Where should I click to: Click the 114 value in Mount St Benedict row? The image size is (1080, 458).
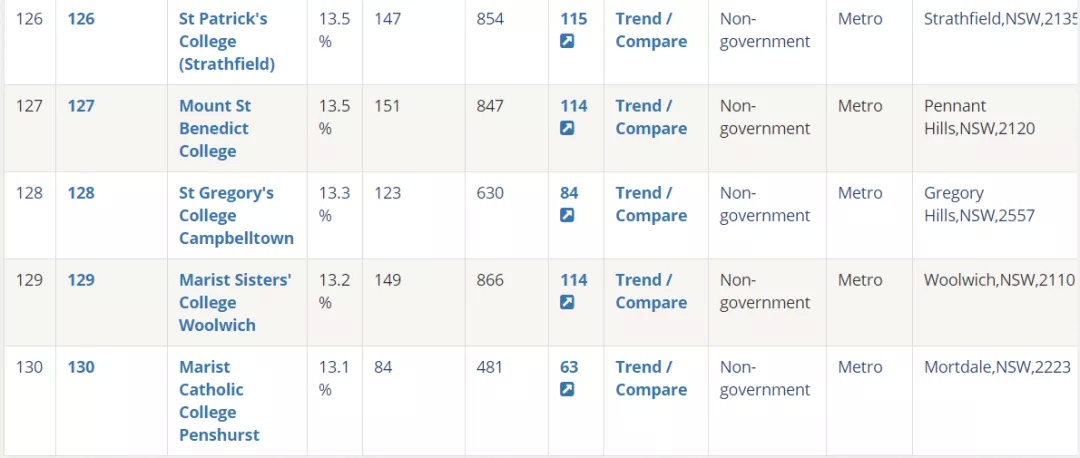coord(574,106)
